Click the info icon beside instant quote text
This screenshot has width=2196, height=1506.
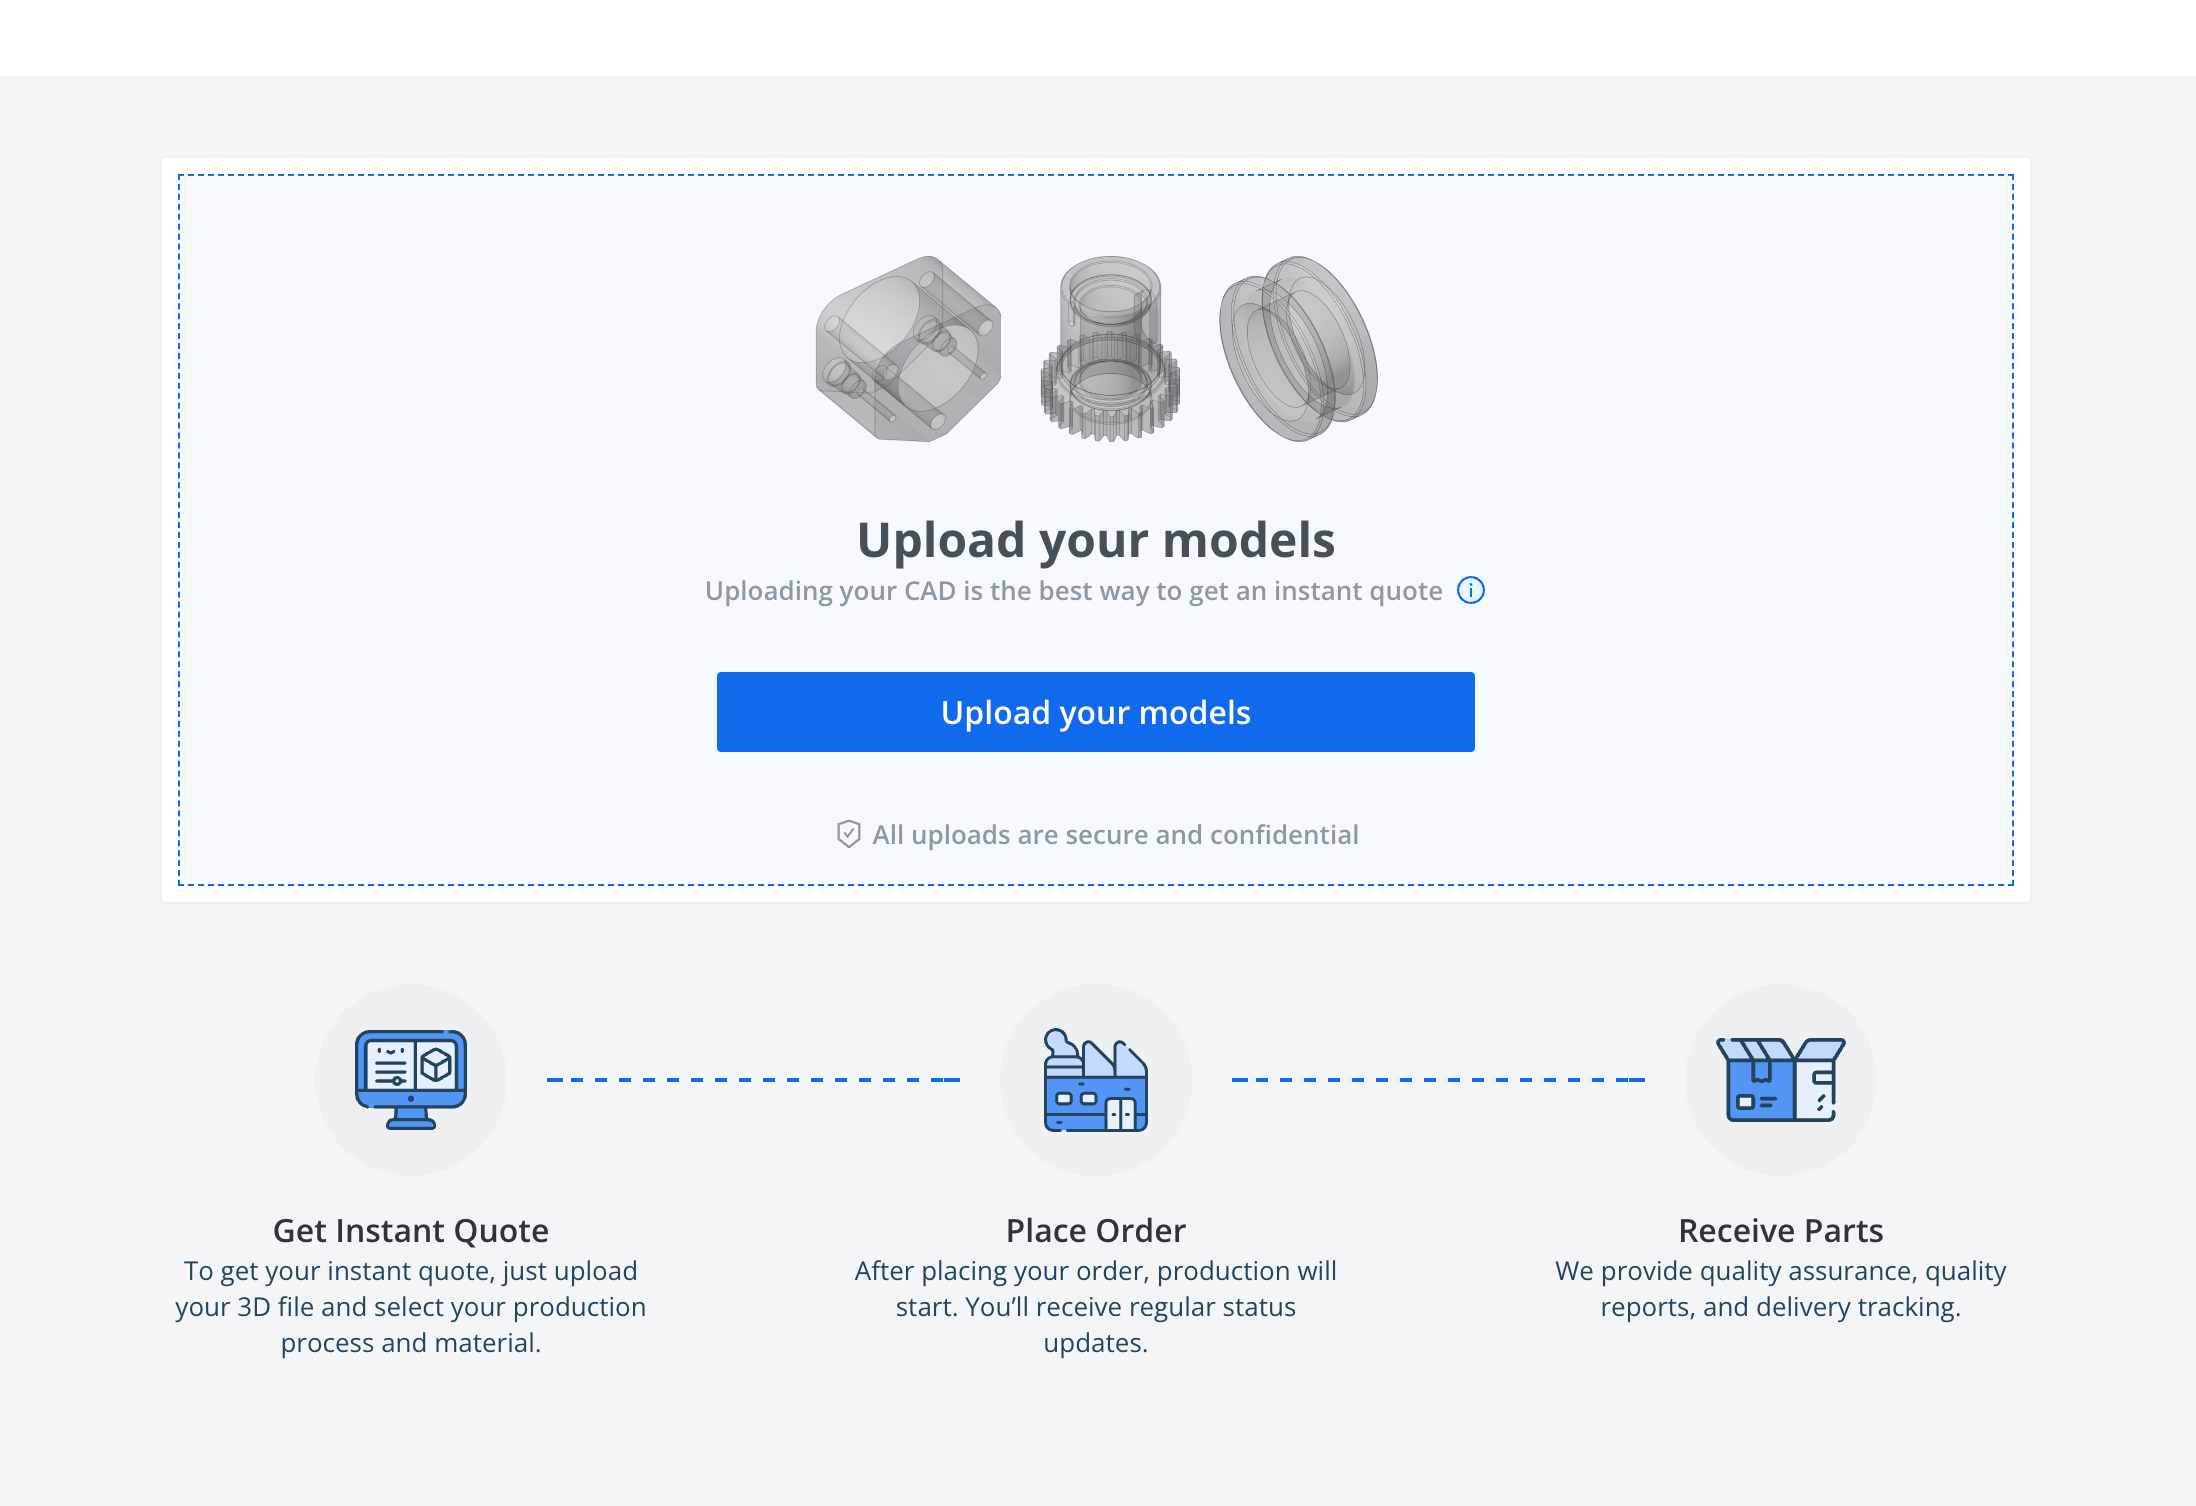(x=1470, y=591)
